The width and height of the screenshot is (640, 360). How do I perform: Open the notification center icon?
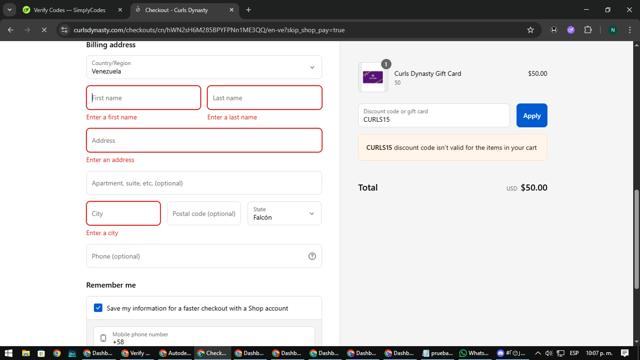point(625,353)
